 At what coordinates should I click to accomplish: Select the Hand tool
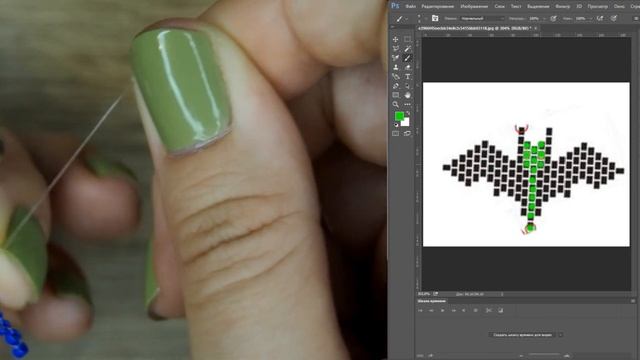(x=407, y=95)
